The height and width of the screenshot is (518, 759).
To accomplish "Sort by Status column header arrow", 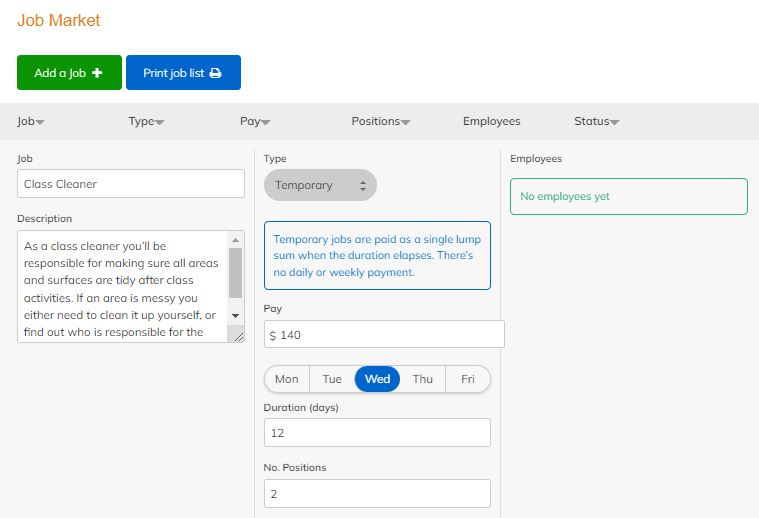I will 614,122.
